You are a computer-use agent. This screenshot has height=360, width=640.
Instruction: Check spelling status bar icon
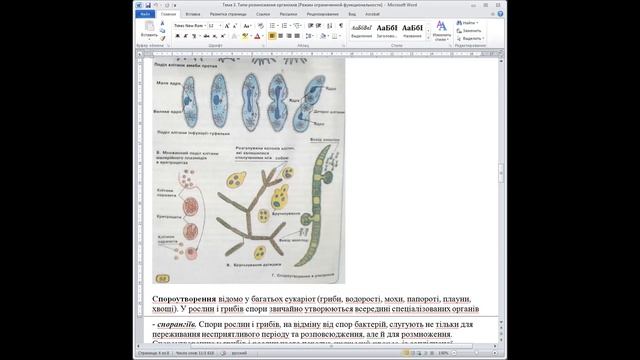click(224, 353)
